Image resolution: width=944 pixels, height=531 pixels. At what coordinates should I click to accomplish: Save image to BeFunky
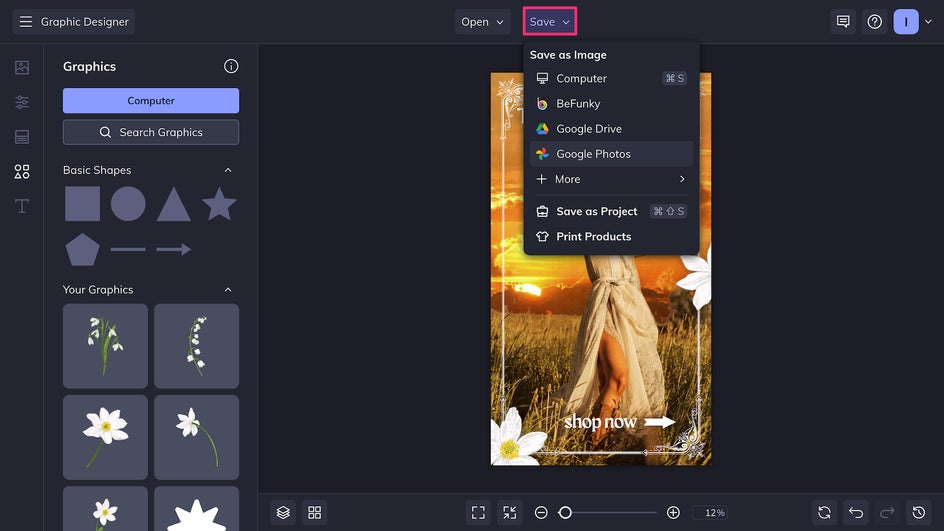coord(611,104)
